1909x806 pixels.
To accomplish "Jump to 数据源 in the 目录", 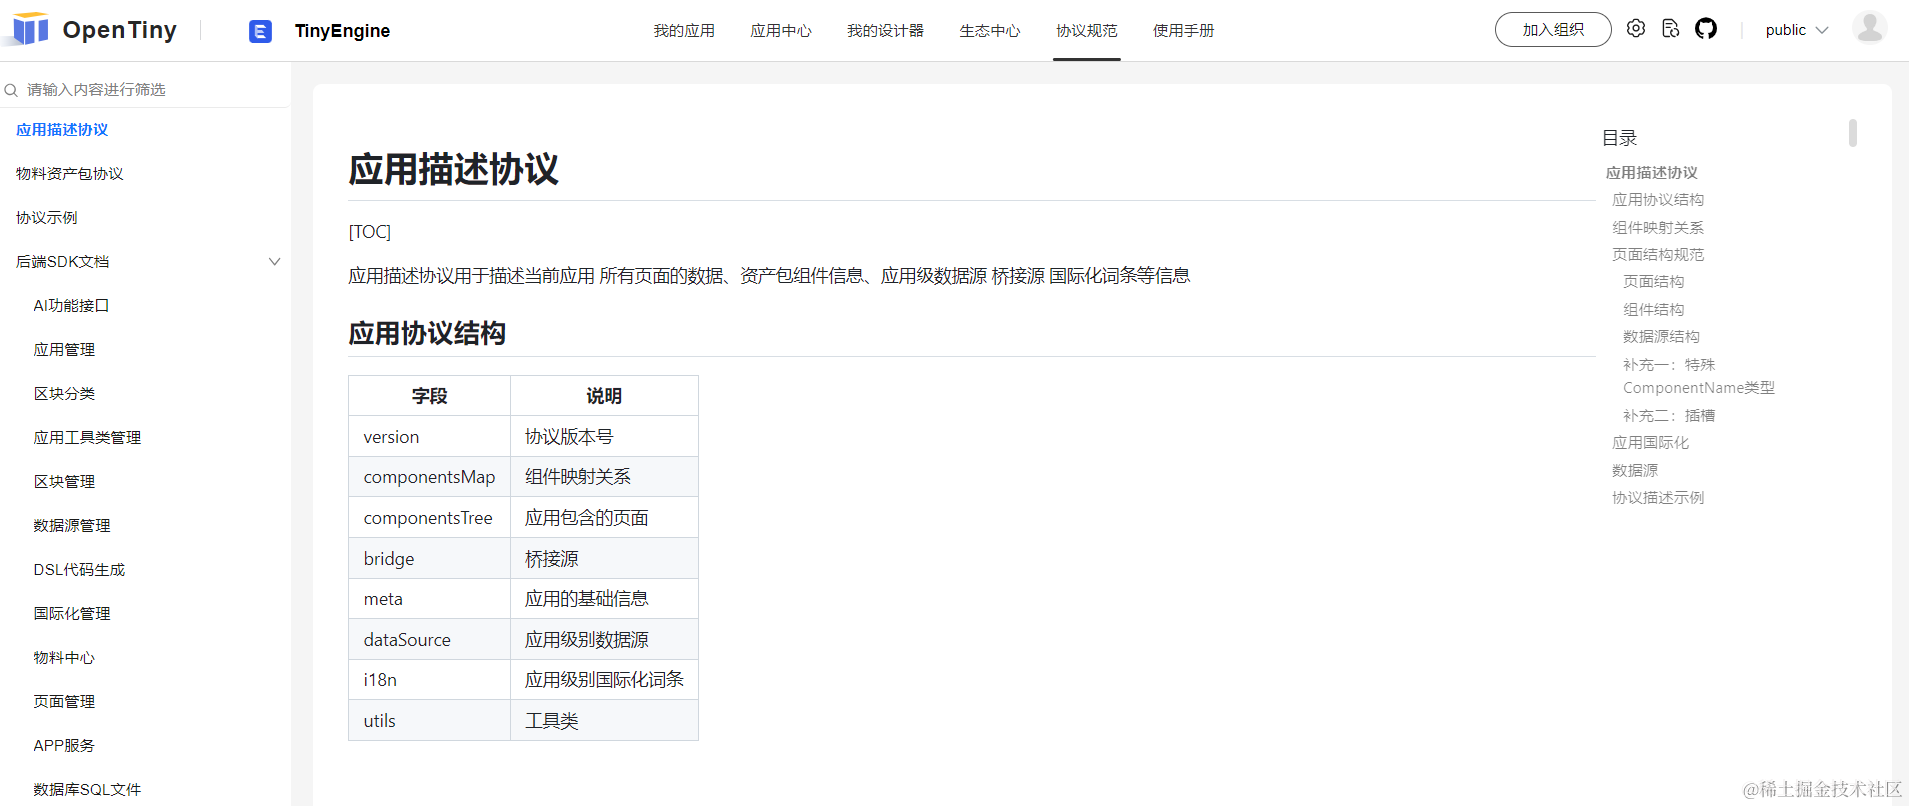I will click(x=1635, y=471).
